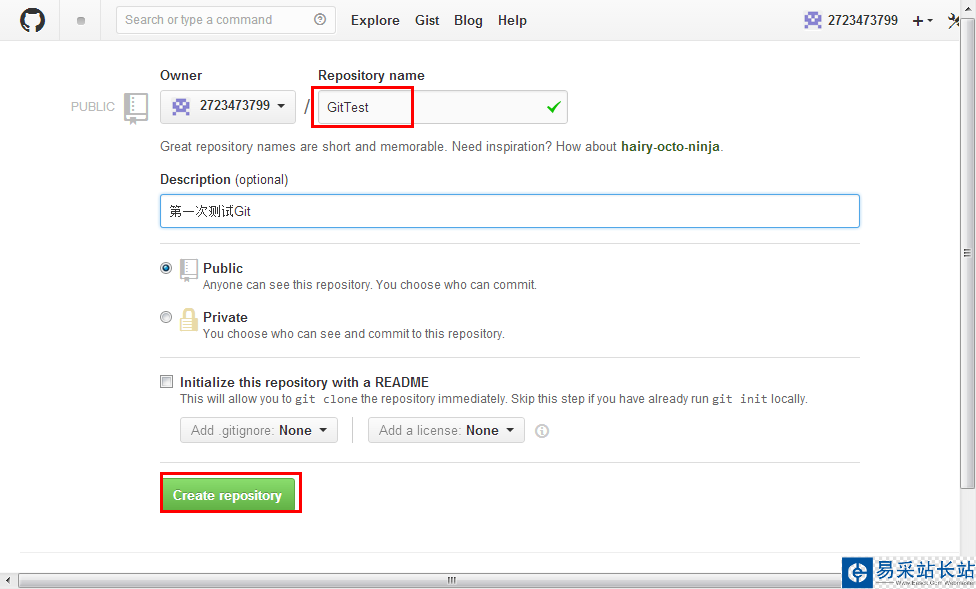Image resolution: width=976 pixels, height=589 pixels.
Task: Open the GitHub Octocat home logo
Action: [32, 20]
